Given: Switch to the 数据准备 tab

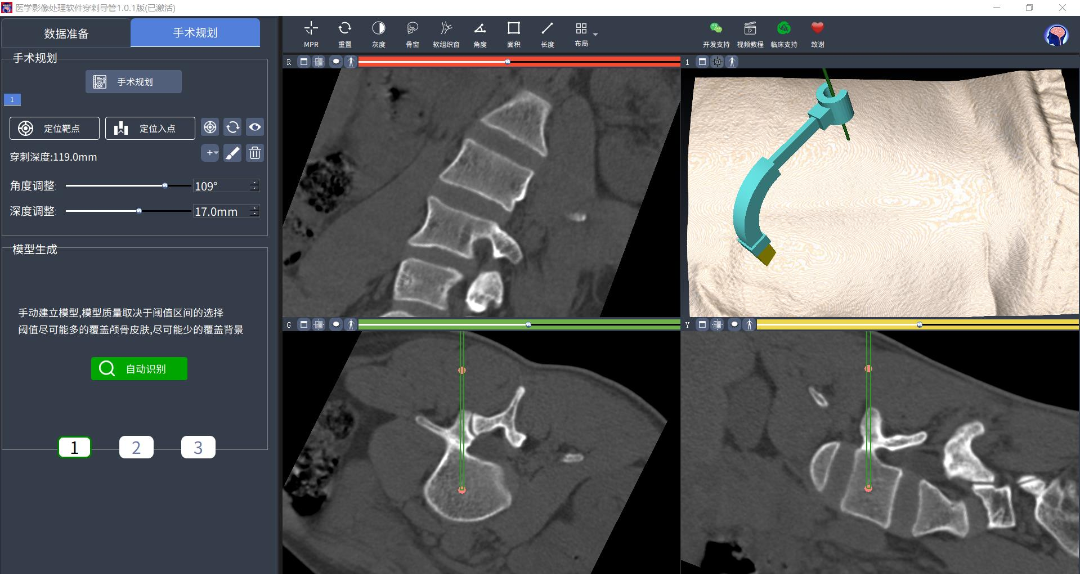Looking at the screenshot, I should pos(66,33).
